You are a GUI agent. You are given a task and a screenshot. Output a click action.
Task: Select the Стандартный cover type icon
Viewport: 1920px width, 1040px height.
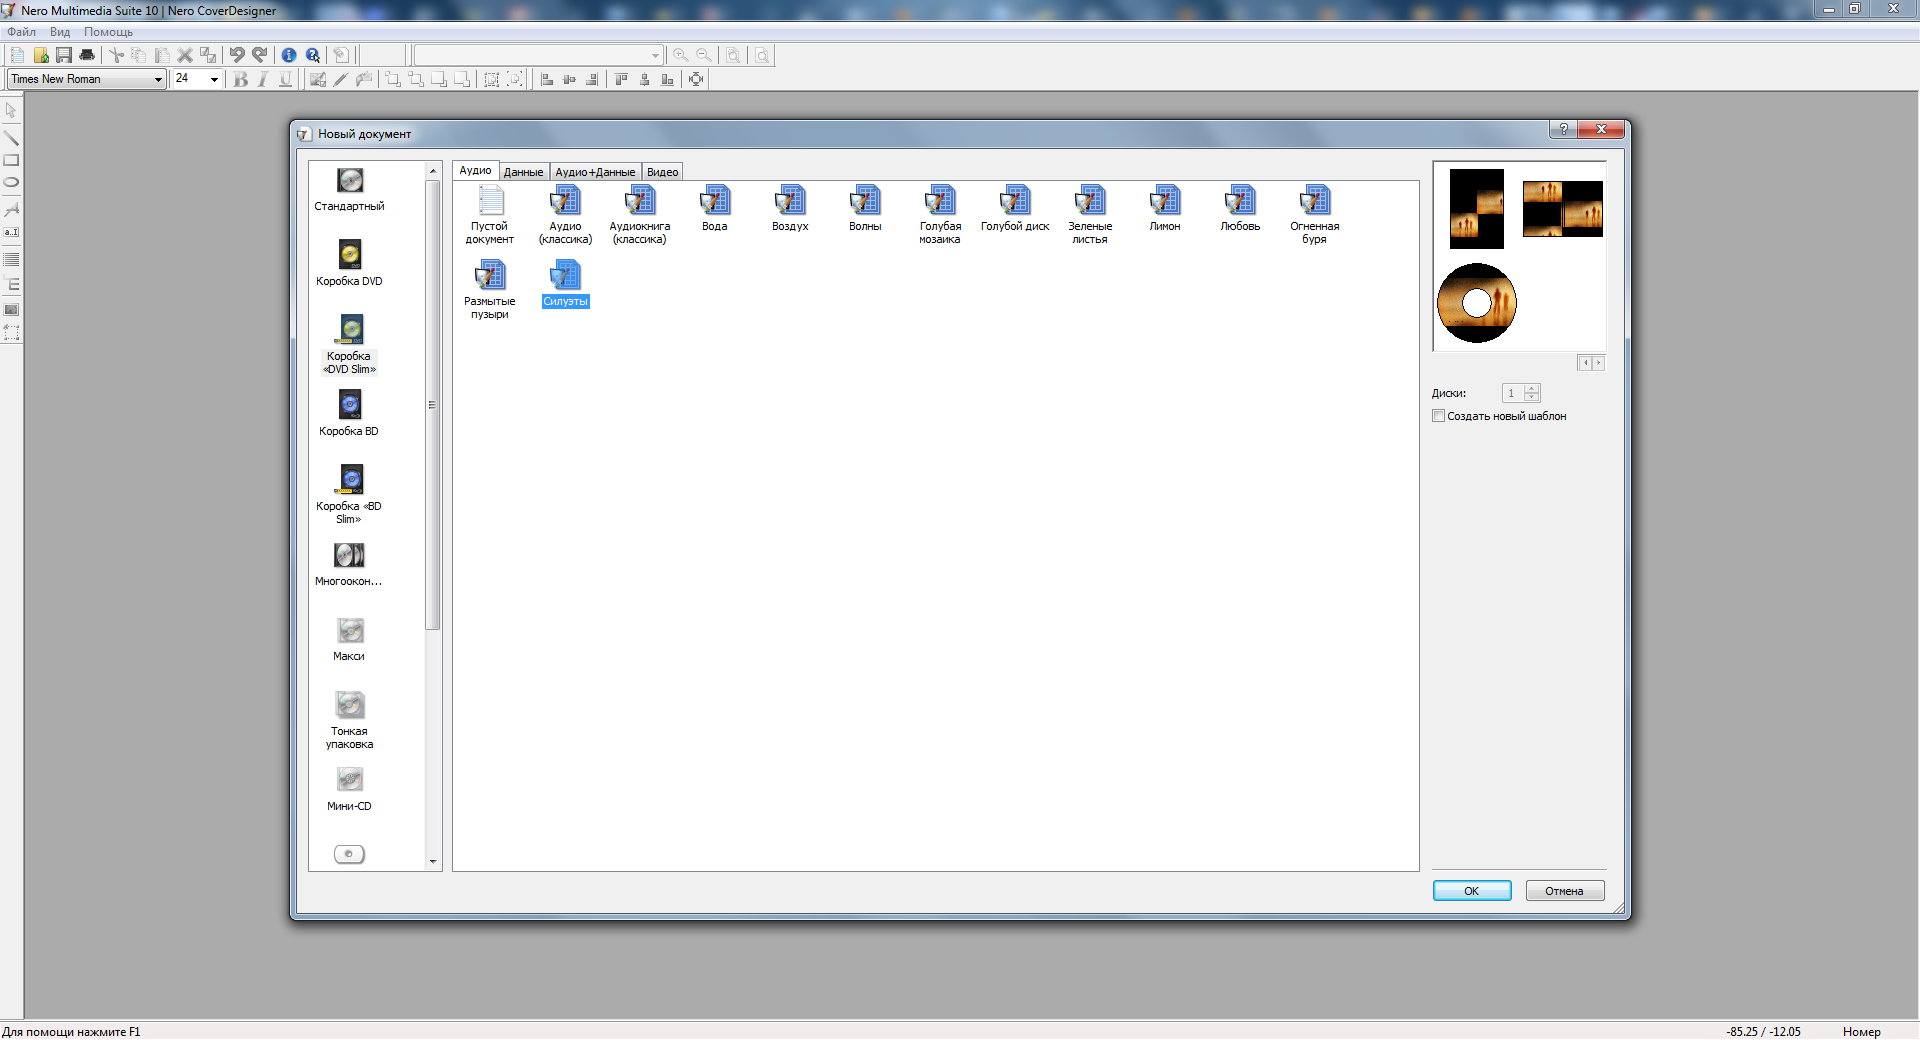click(x=349, y=181)
